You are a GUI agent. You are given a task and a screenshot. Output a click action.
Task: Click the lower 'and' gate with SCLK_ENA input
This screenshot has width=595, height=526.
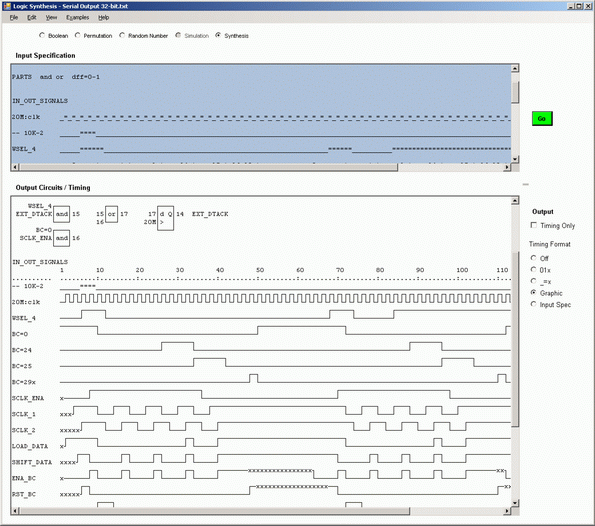(61, 238)
